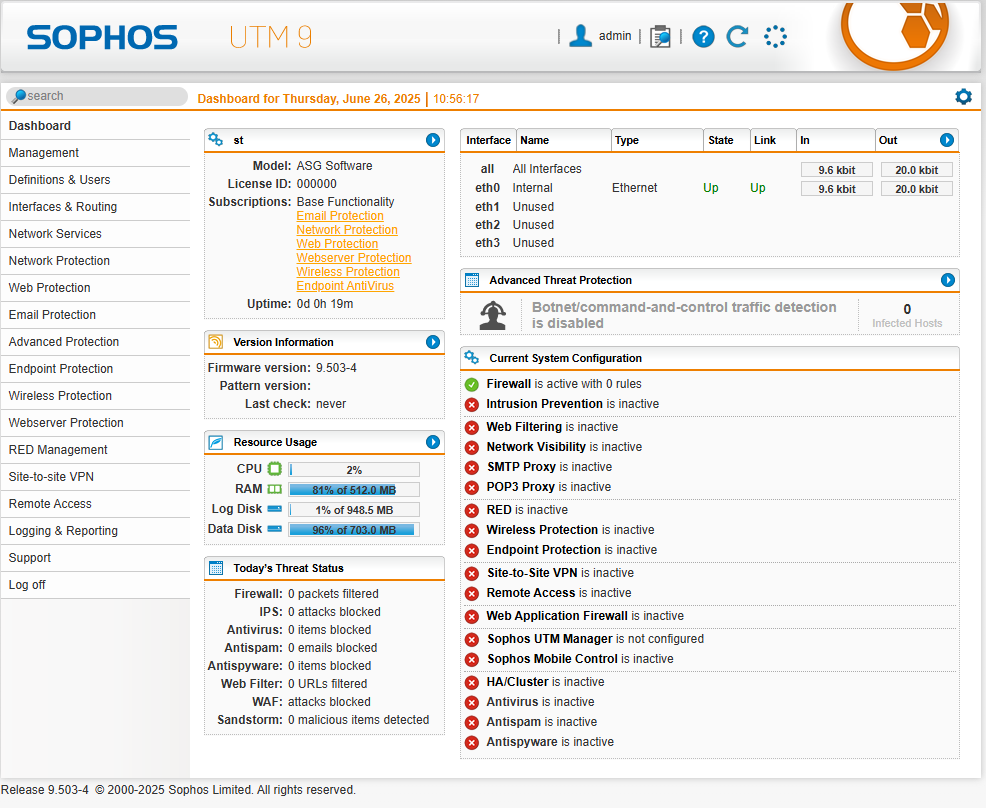
Task: Follow the Email Protection subscription link
Action: 340,216
